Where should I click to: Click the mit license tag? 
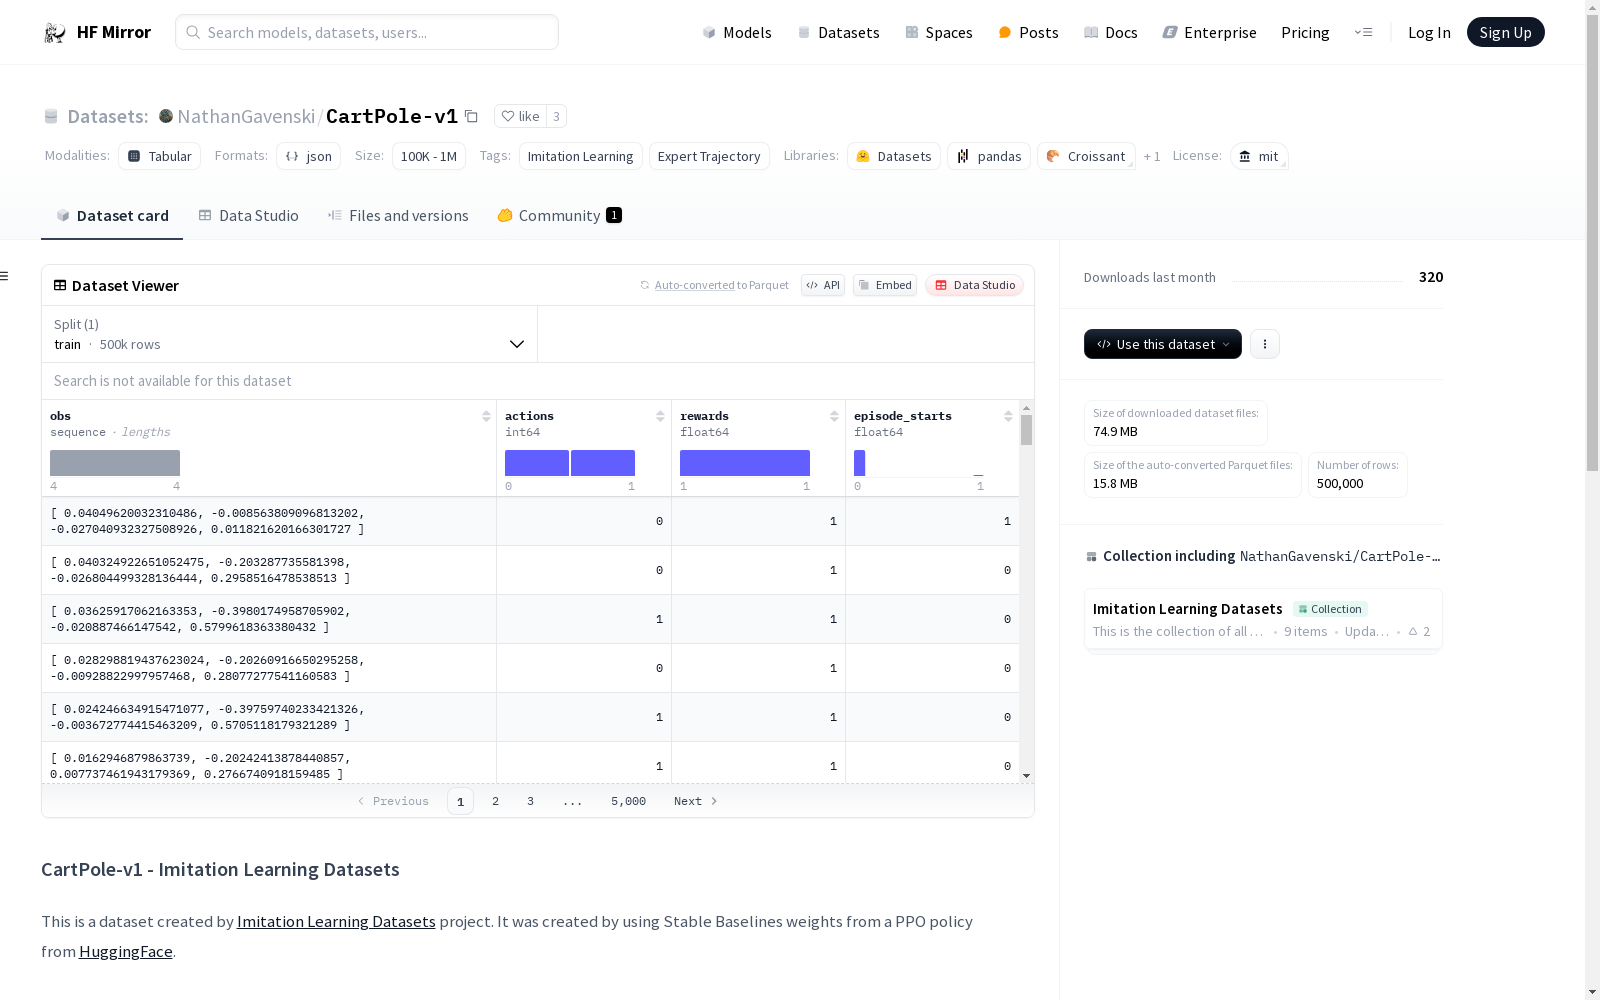click(x=1259, y=156)
